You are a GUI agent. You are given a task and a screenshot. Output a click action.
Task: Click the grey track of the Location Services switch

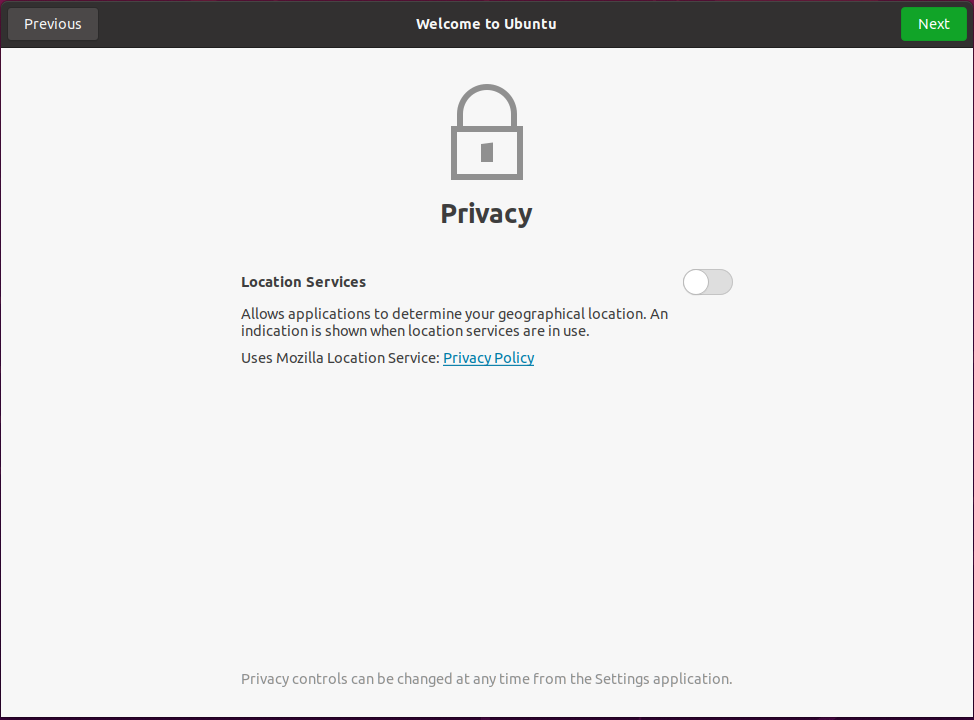coord(721,282)
